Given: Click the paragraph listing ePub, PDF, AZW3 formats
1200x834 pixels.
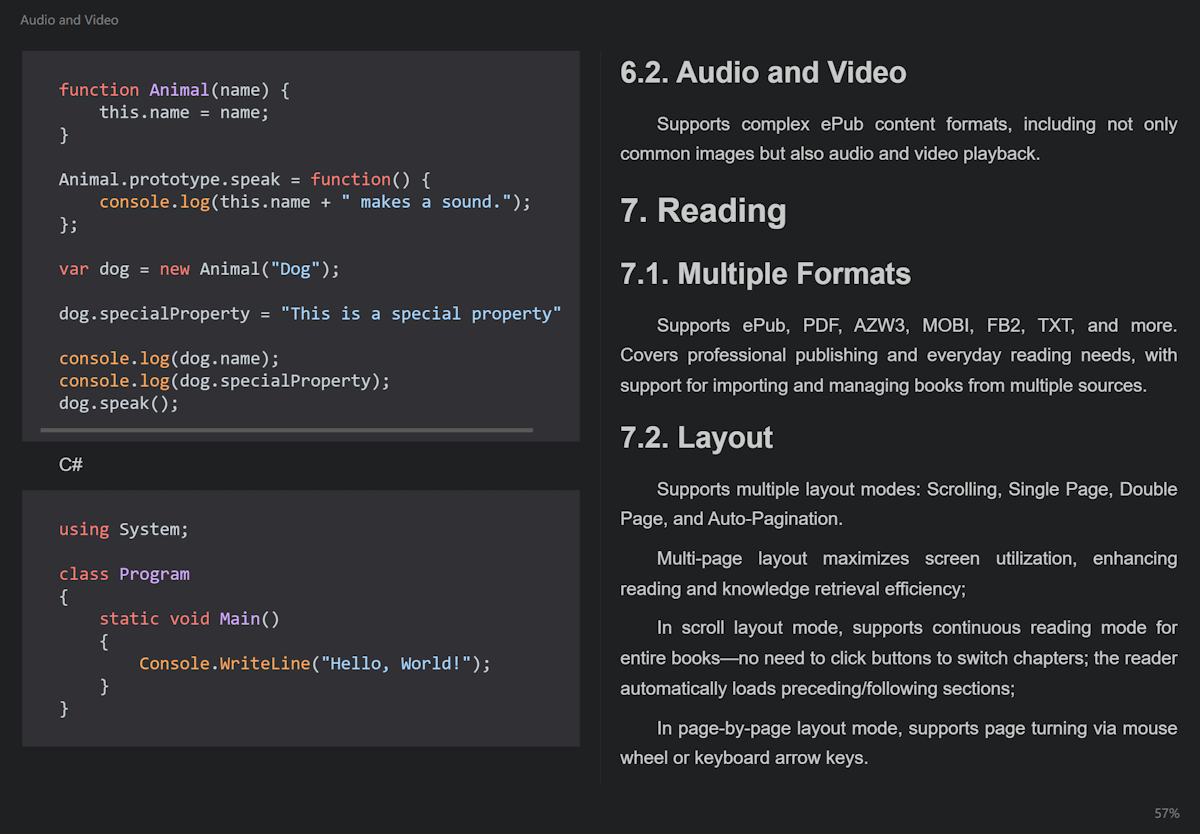Looking at the screenshot, I should 898,355.
